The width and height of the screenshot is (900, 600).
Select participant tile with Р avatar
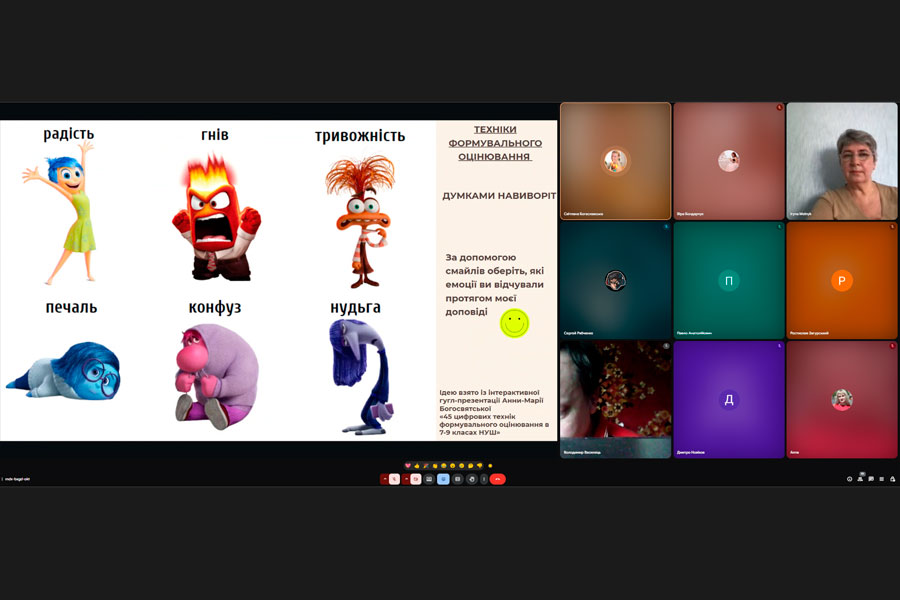point(841,280)
